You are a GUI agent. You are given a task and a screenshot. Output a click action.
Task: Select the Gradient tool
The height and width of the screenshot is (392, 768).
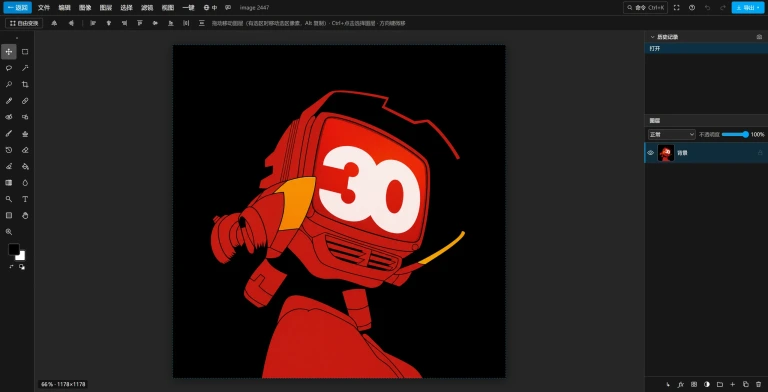coord(9,183)
